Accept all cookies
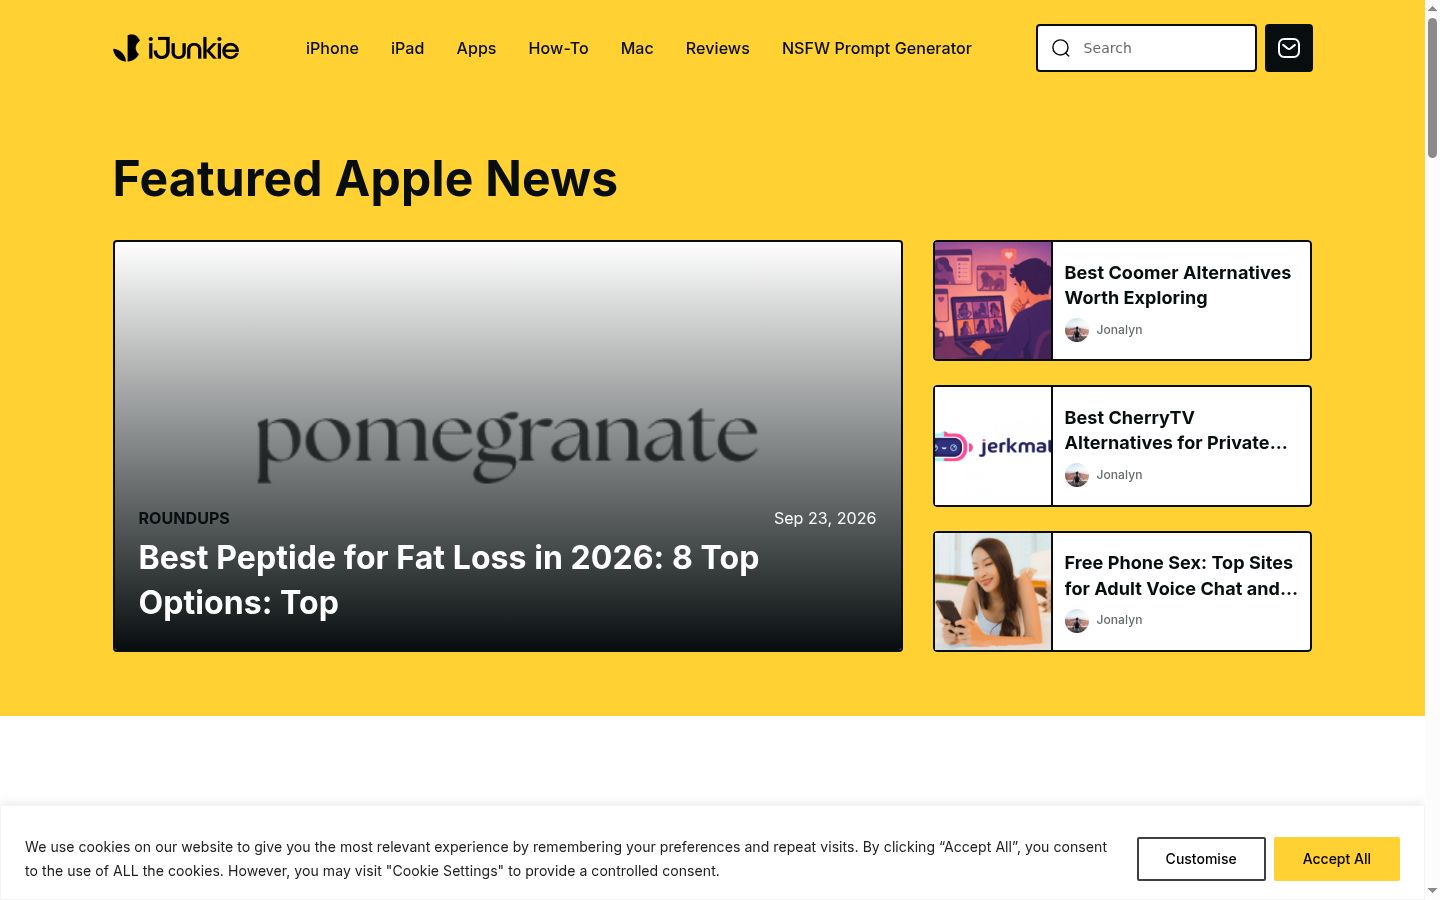Screen dimensions: 1440x900 (x=1337, y=859)
